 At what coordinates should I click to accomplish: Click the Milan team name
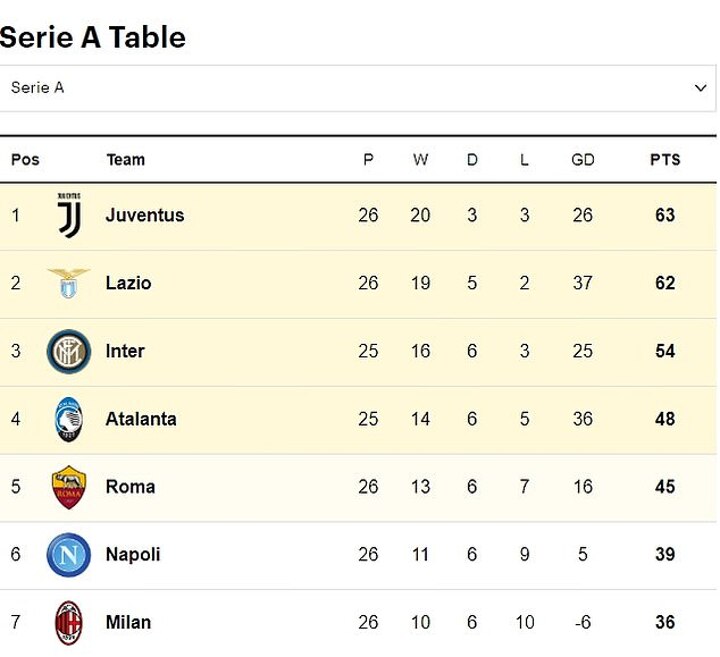(128, 622)
